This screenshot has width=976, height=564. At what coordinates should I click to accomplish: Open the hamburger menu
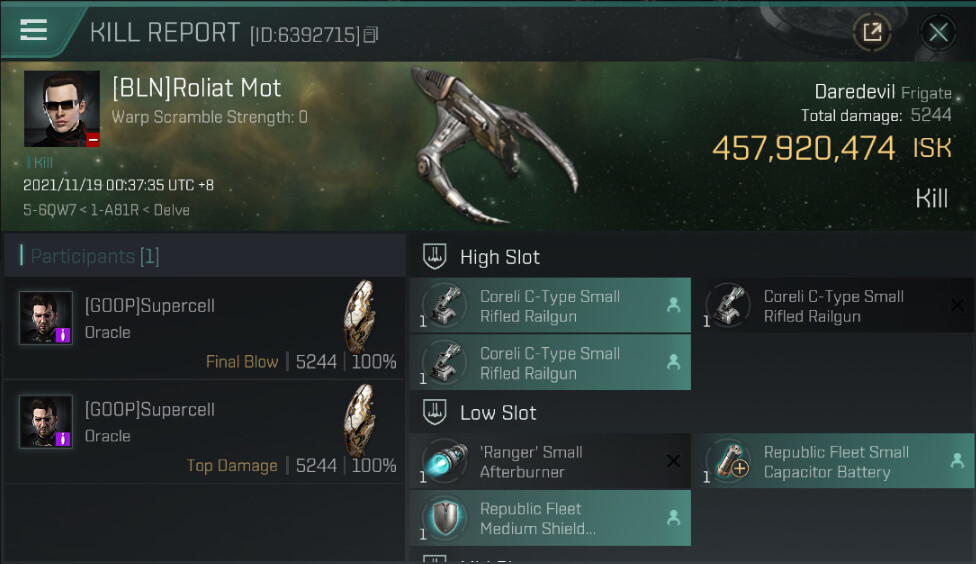[x=34, y=30]
